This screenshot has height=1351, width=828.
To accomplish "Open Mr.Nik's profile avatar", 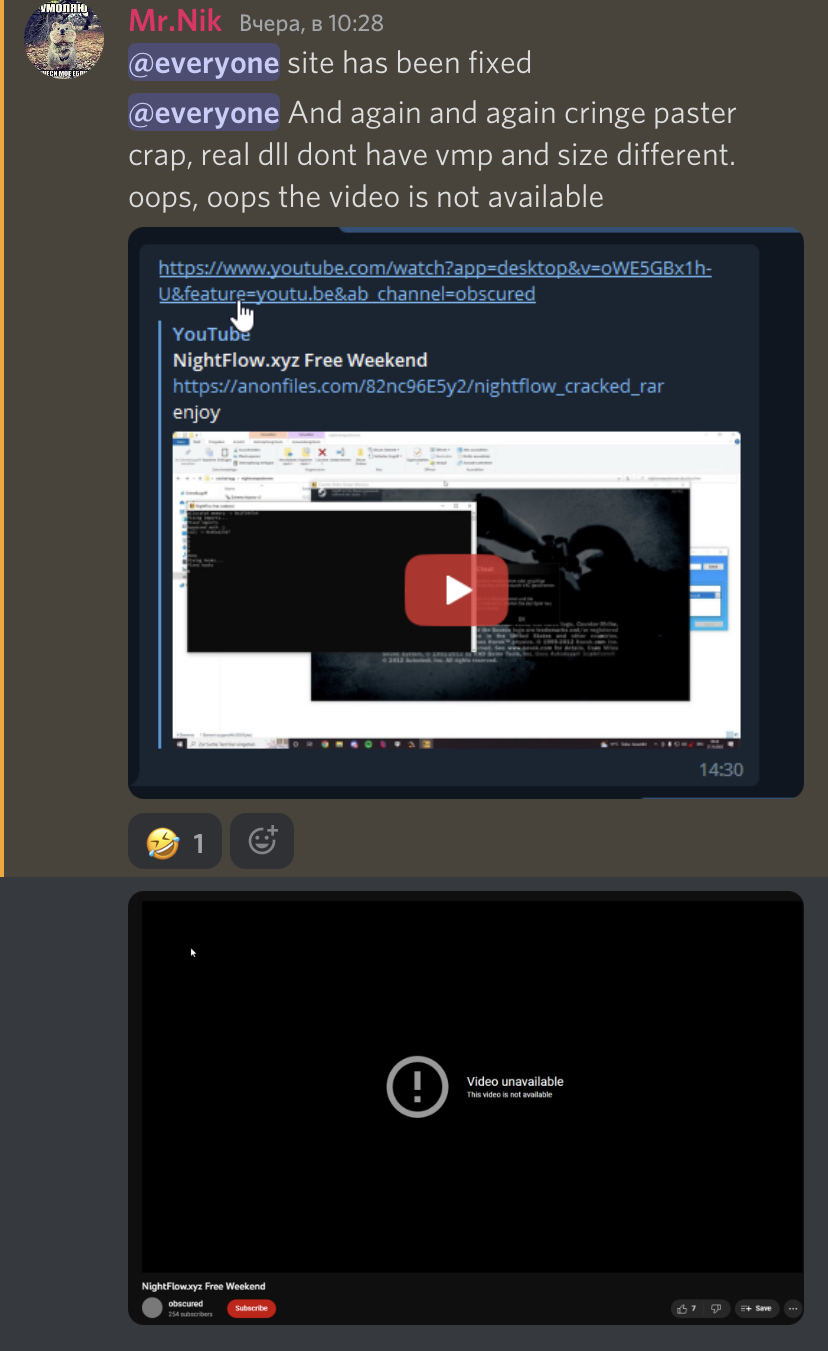I will click(x=64, y=41).
